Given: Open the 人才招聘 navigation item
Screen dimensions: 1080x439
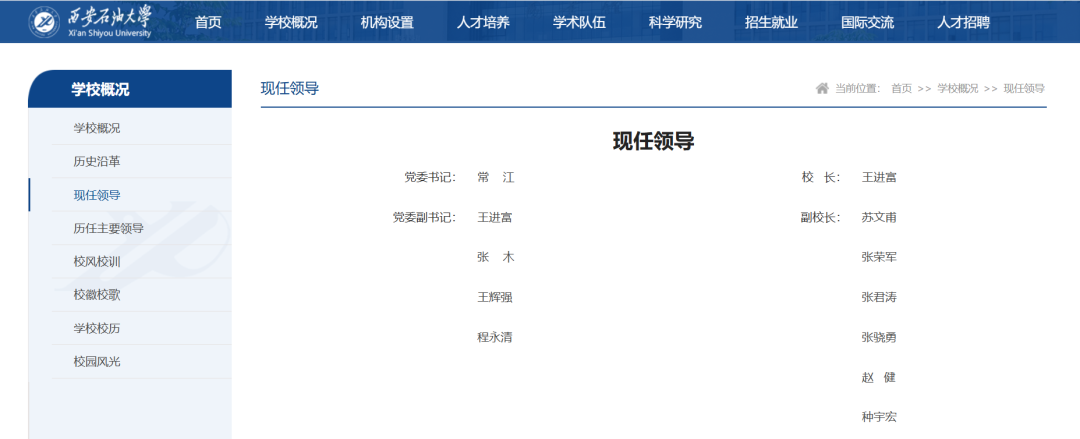Looking at the screenshot, I should [963, 22].
